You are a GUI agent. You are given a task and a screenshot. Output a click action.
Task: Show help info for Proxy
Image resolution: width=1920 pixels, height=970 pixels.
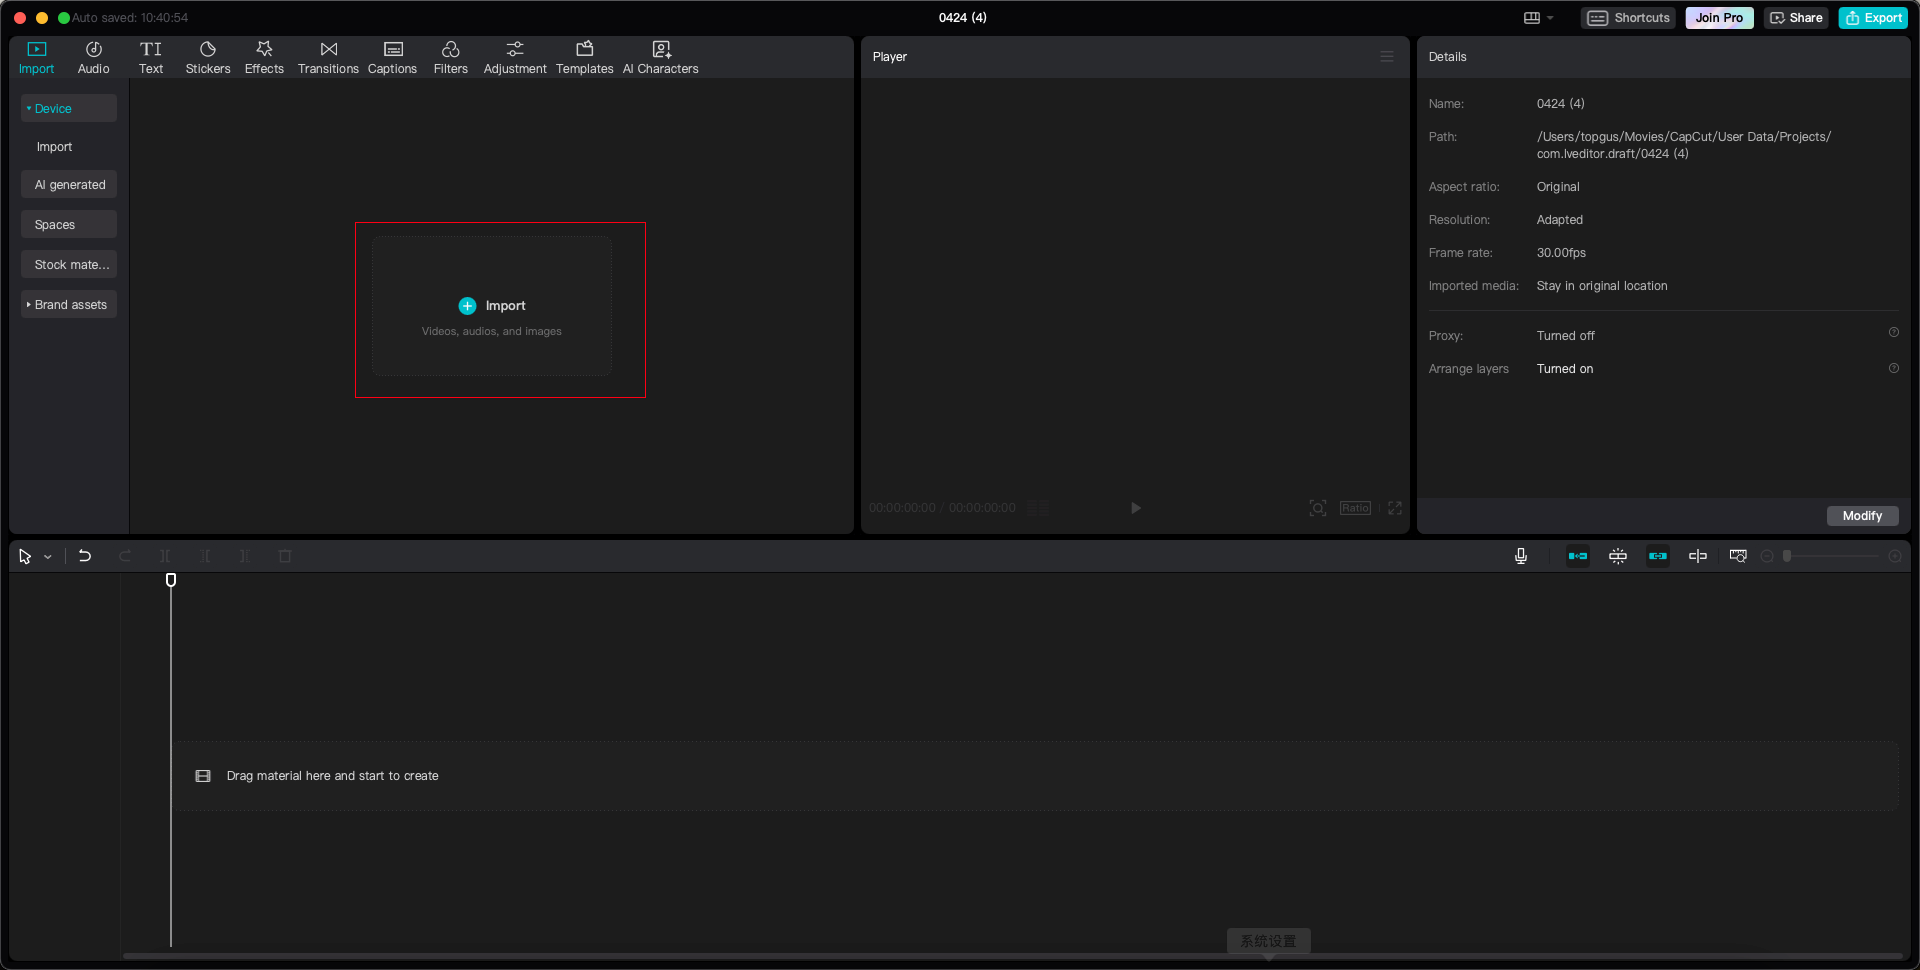[1894, 332]
